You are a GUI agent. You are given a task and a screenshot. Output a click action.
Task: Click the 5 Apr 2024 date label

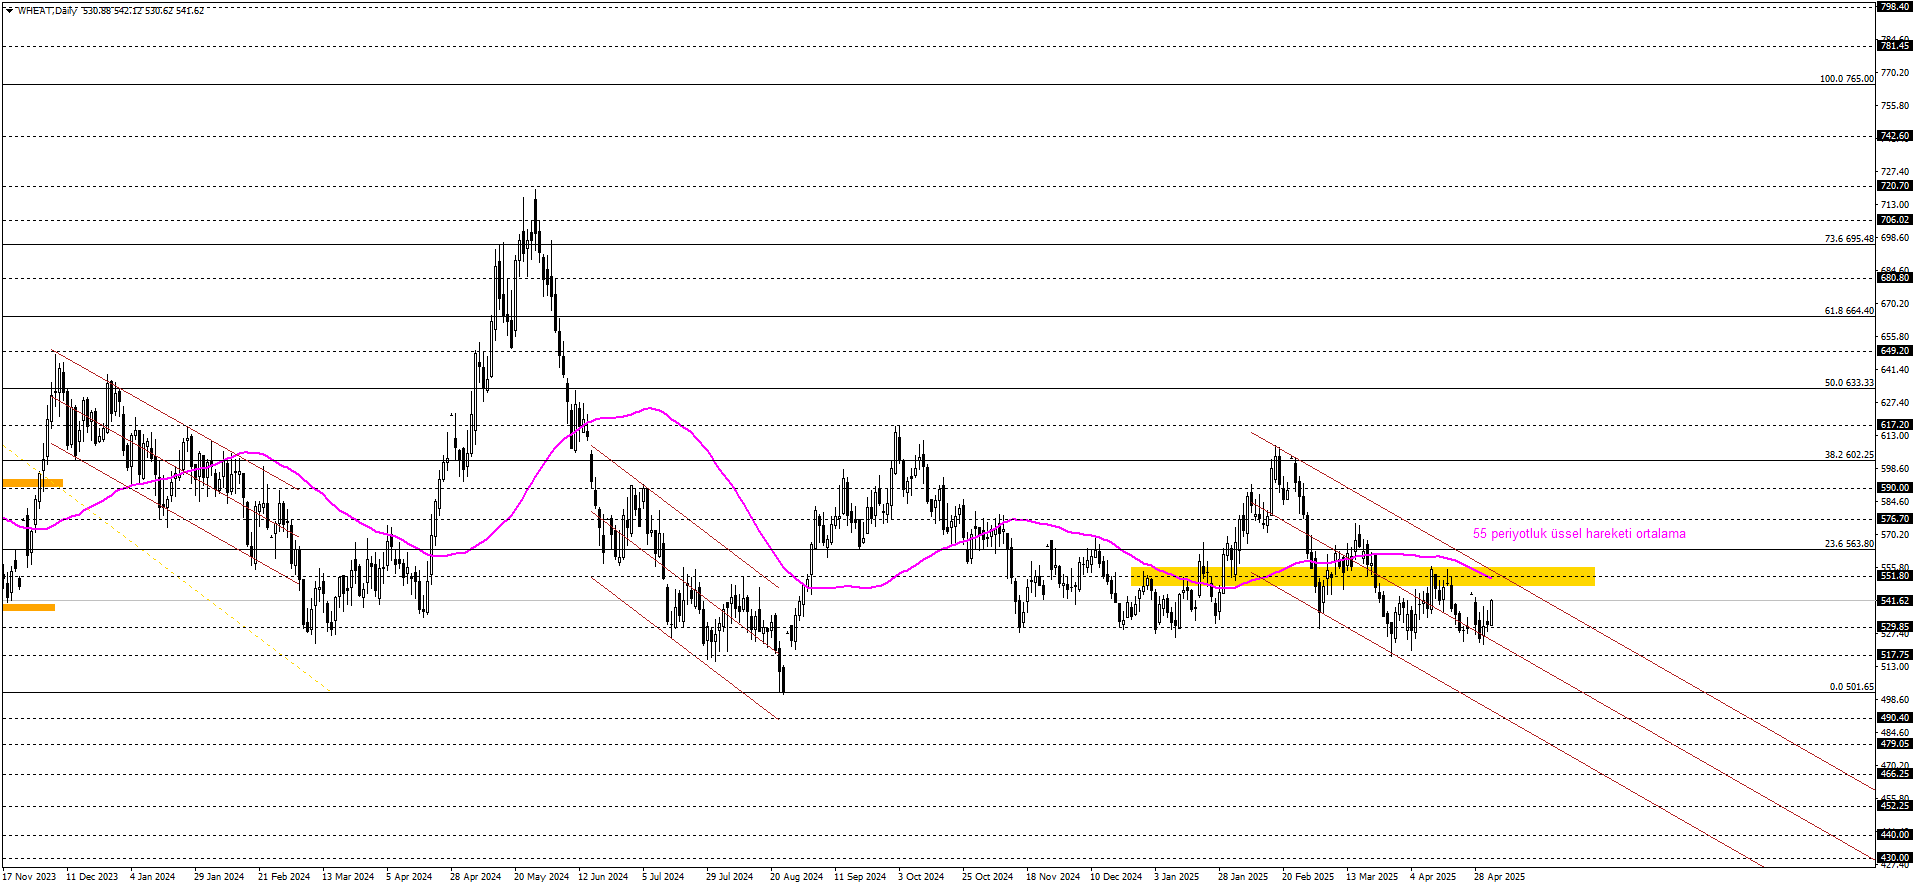[x=409, y=877]
